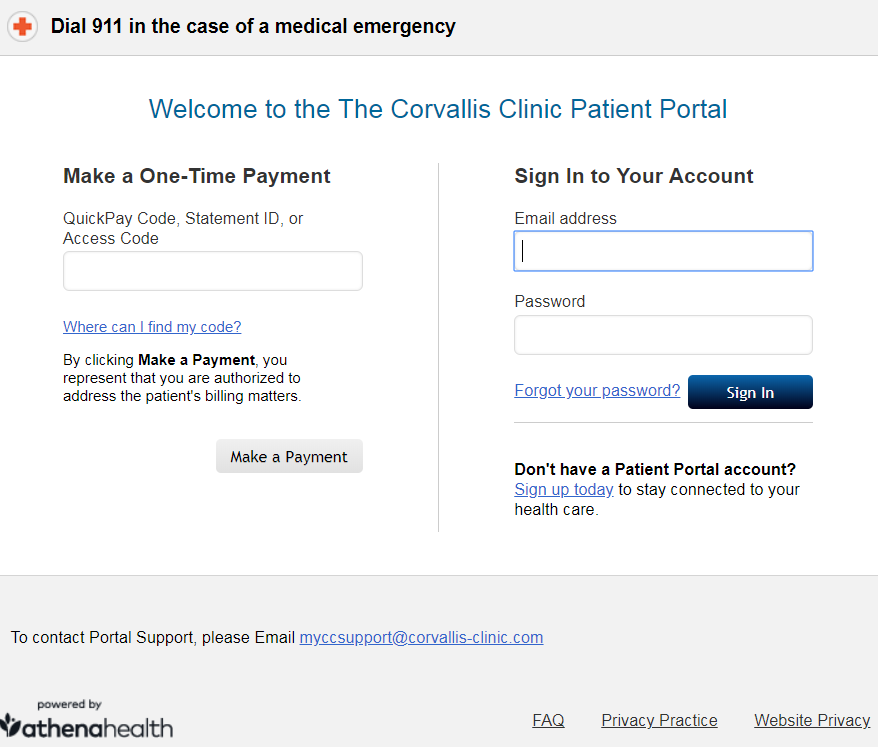Click the Welcome to Corvallis Clinic heading
Screen dimensions: 878x747
[438, 109]
